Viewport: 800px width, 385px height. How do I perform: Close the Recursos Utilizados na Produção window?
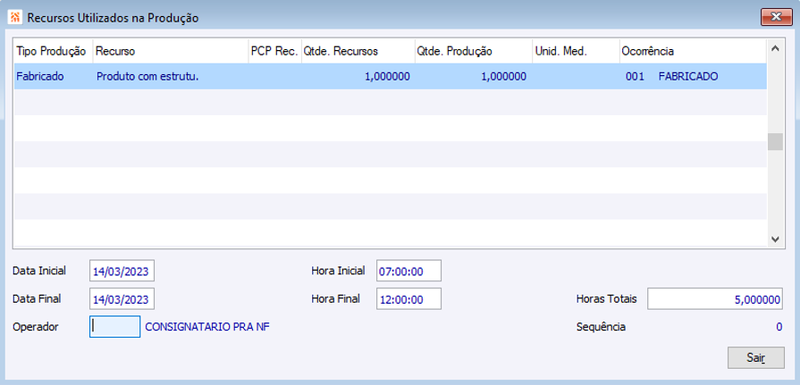click(x=777, y=17)
